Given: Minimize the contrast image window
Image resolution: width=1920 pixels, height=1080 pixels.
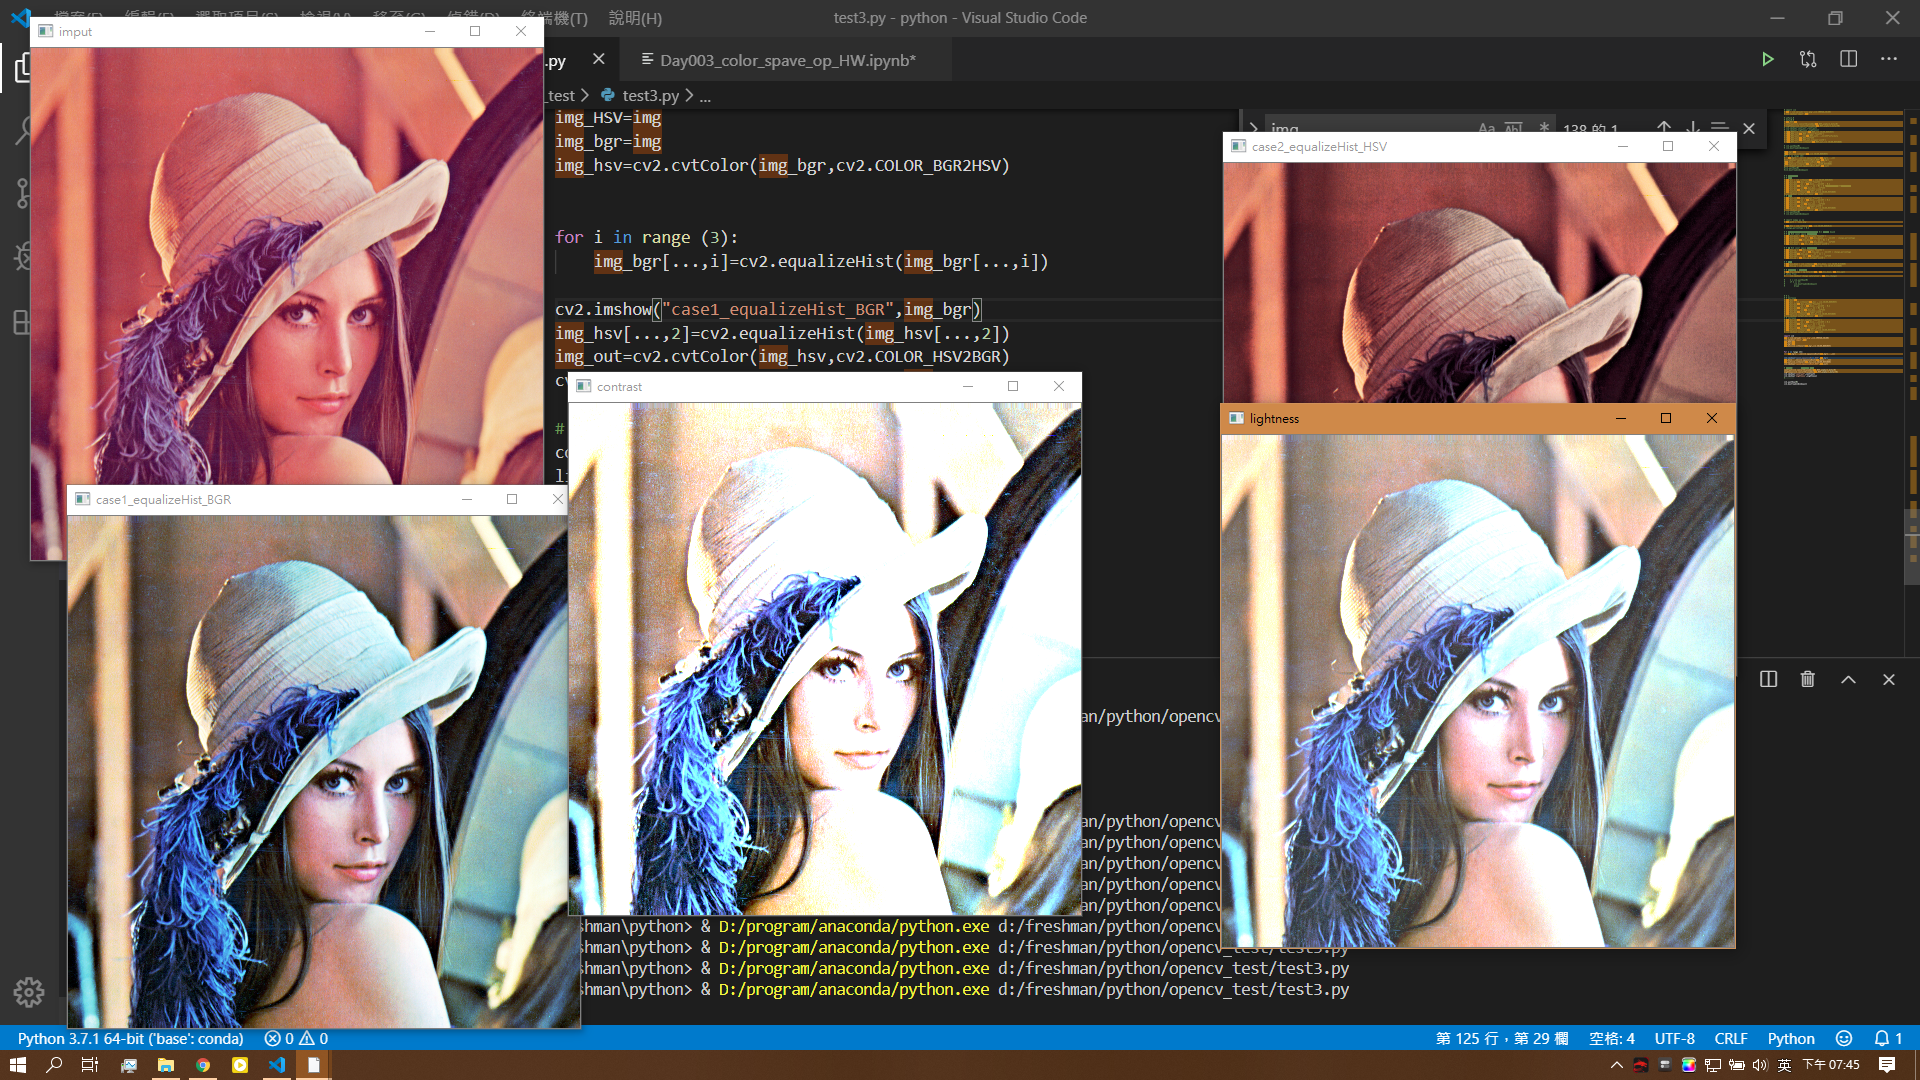Looking at the screenshot, I should pyautogui.click(x=968, y=386).
